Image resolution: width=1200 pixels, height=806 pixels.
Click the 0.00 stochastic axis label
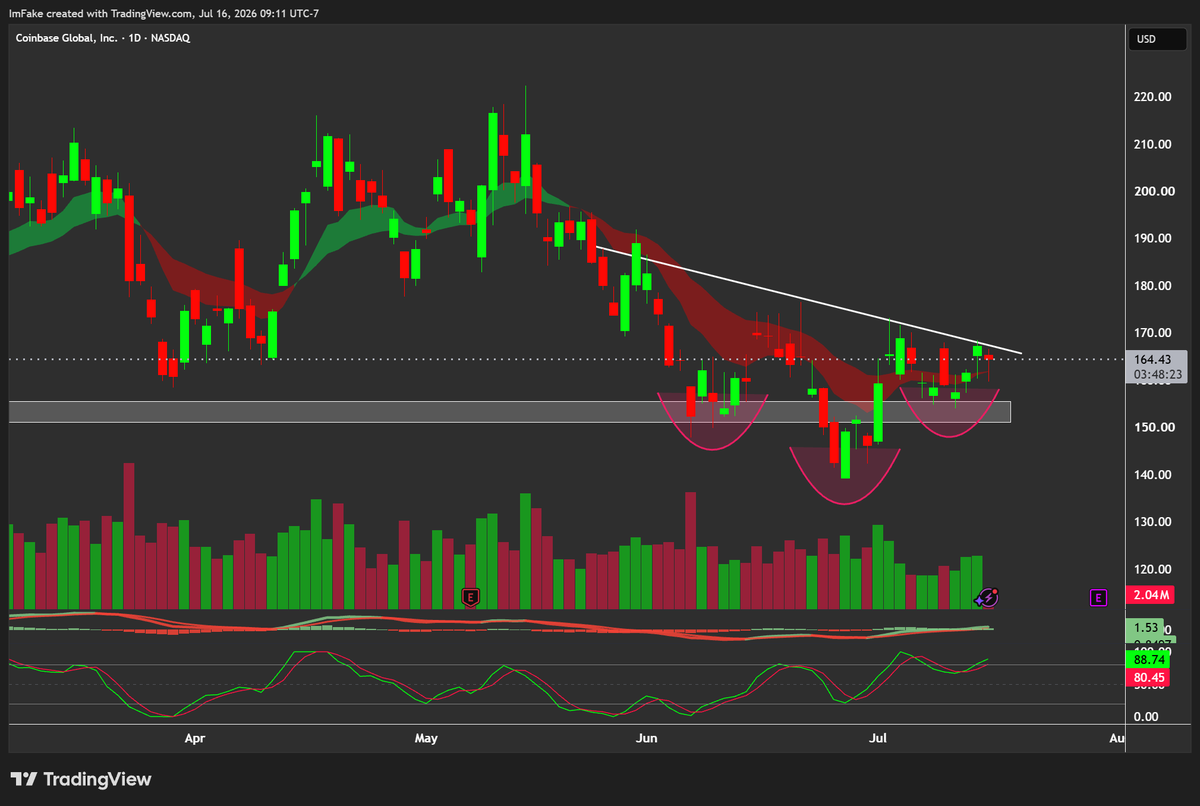point(1146,717)
